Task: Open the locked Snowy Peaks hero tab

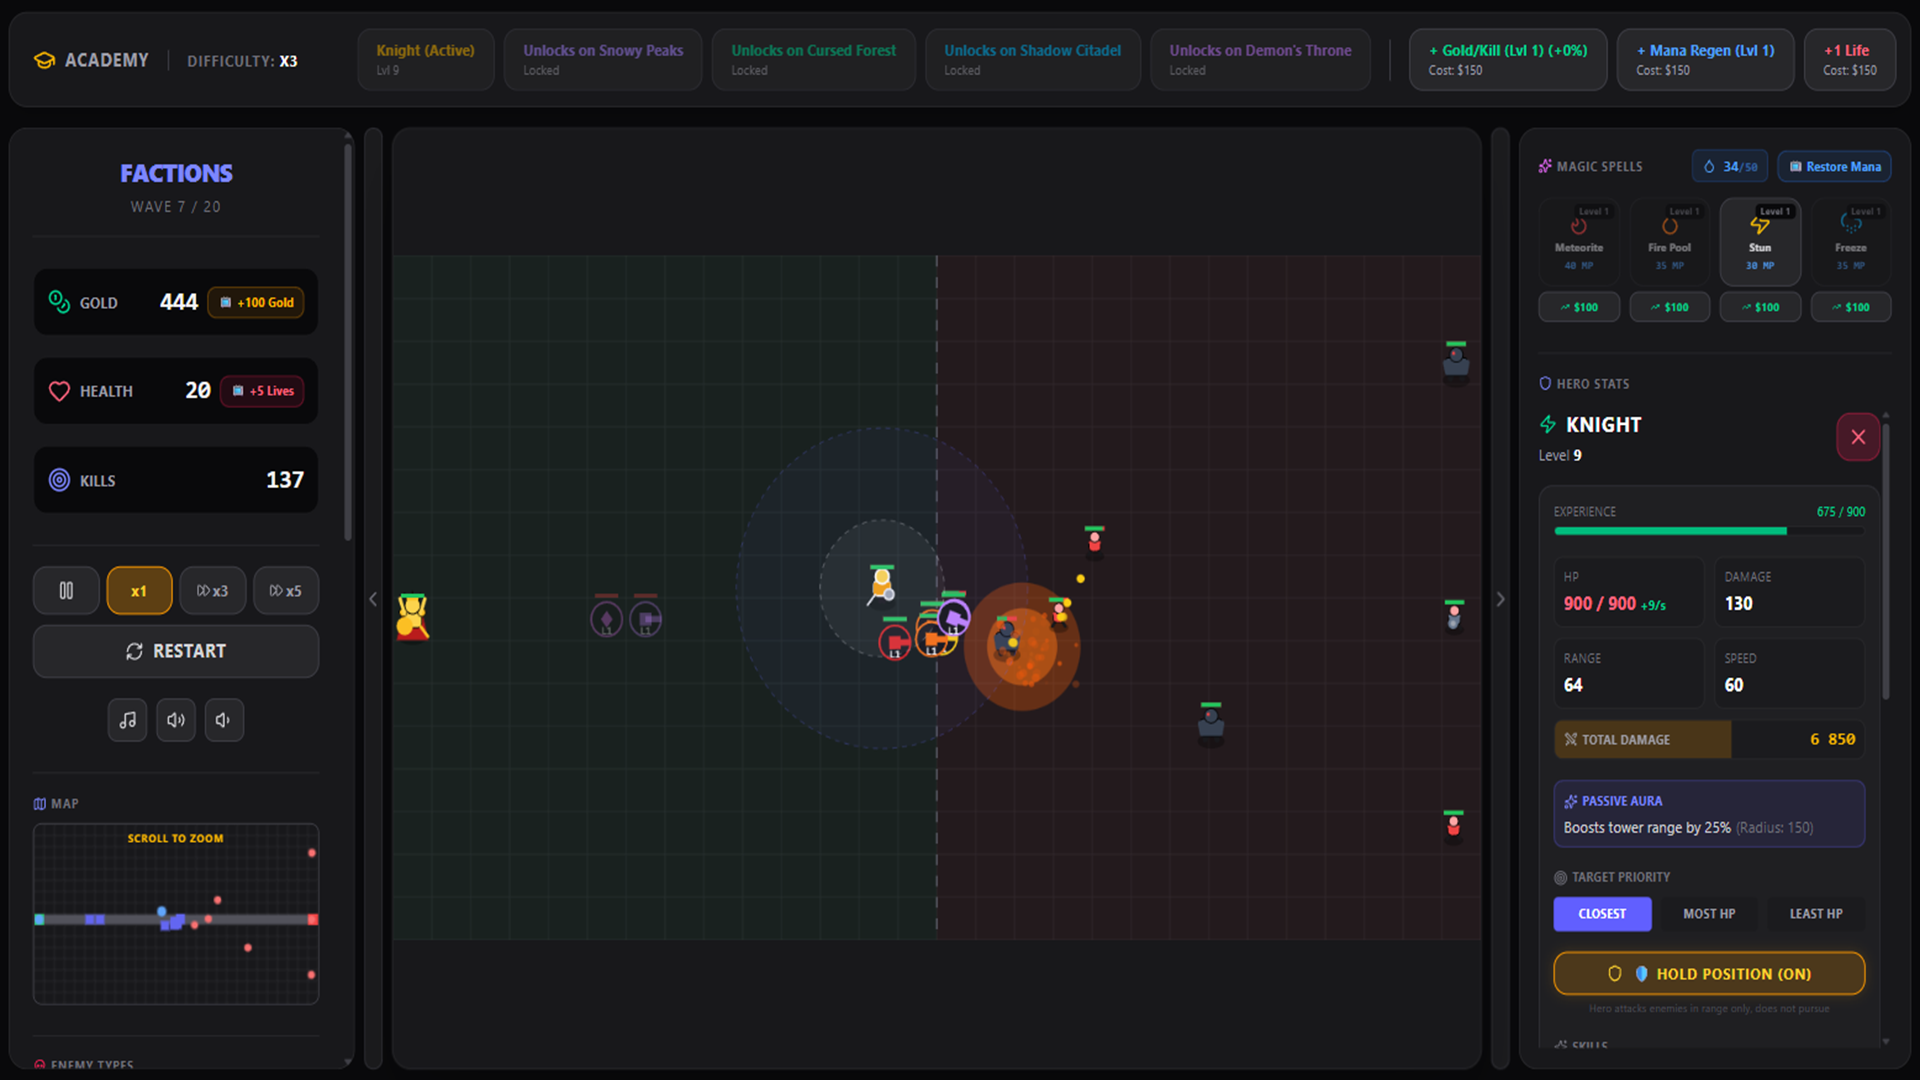Action: (x=602, y=59)
